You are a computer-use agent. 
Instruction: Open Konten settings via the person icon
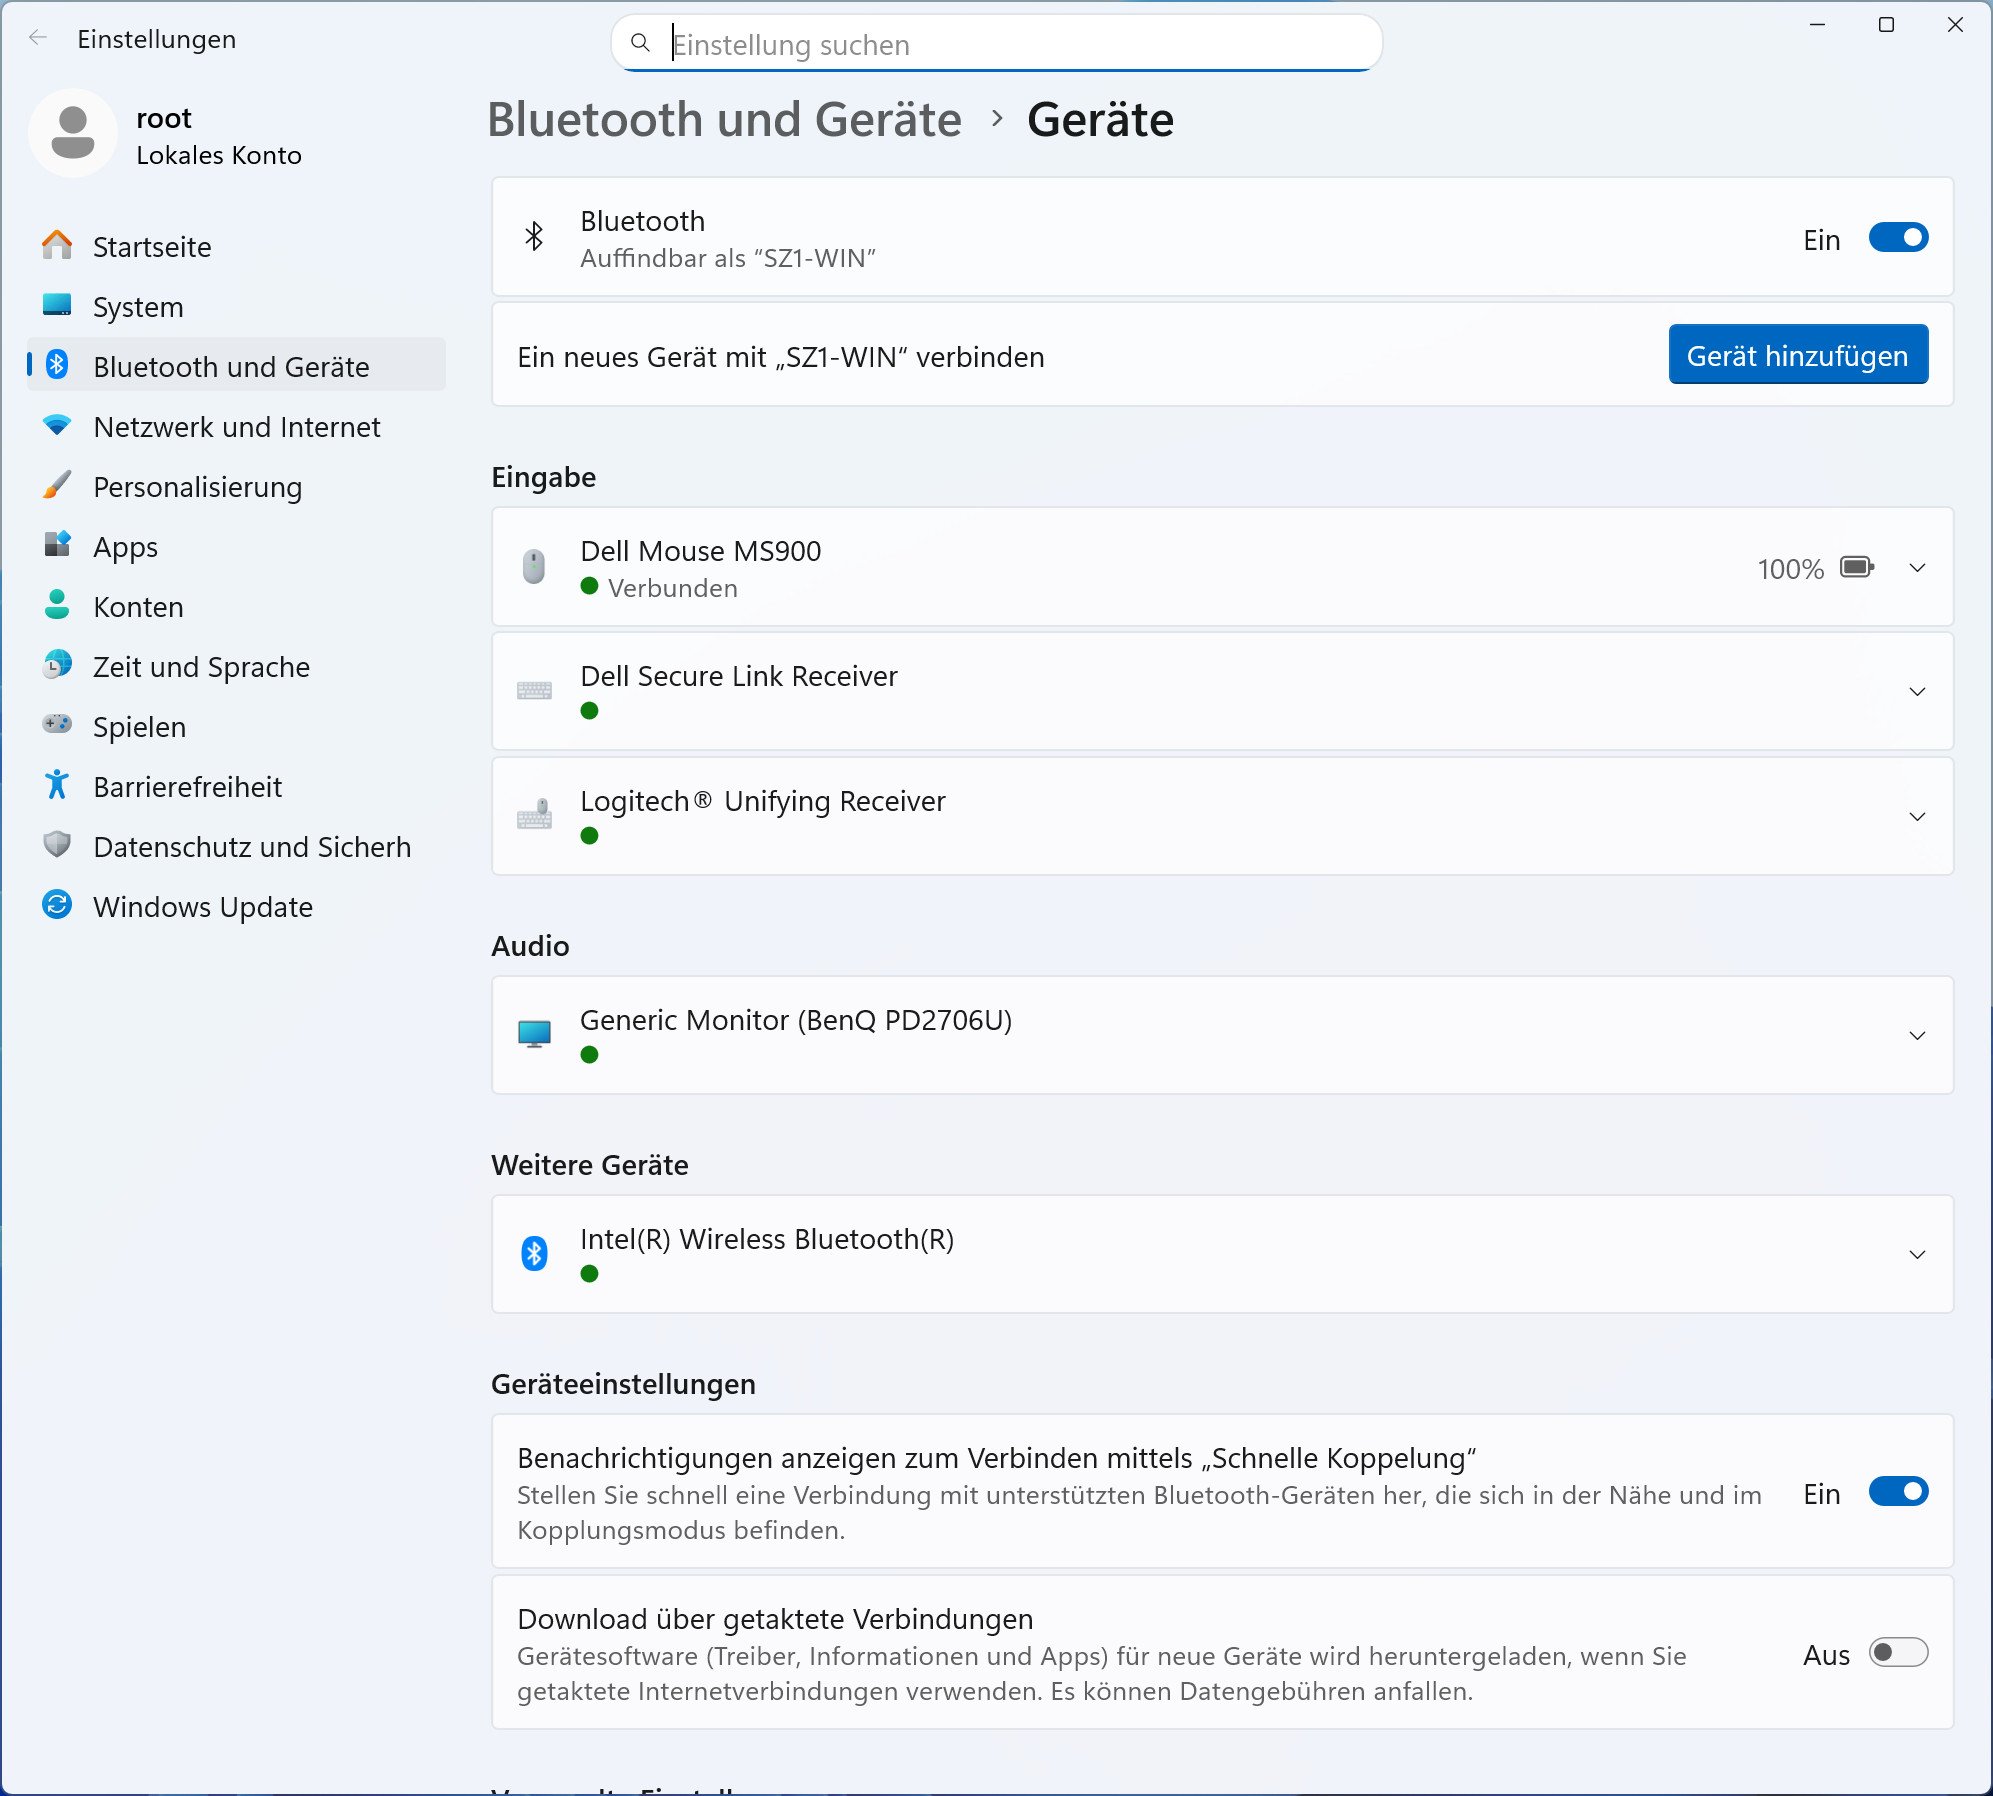[59, 607]
